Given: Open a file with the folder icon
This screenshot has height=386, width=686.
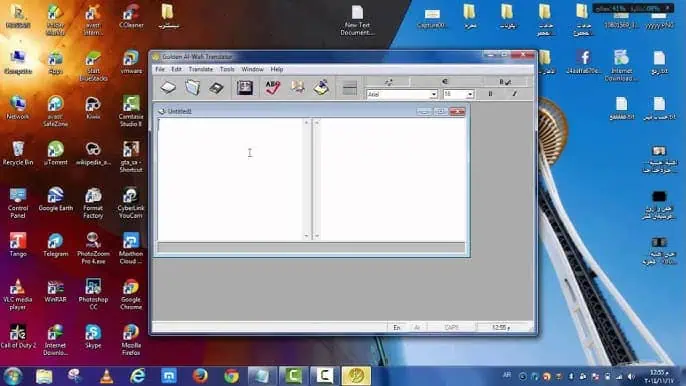Looking at the screenshot, I should click(192, 88).
